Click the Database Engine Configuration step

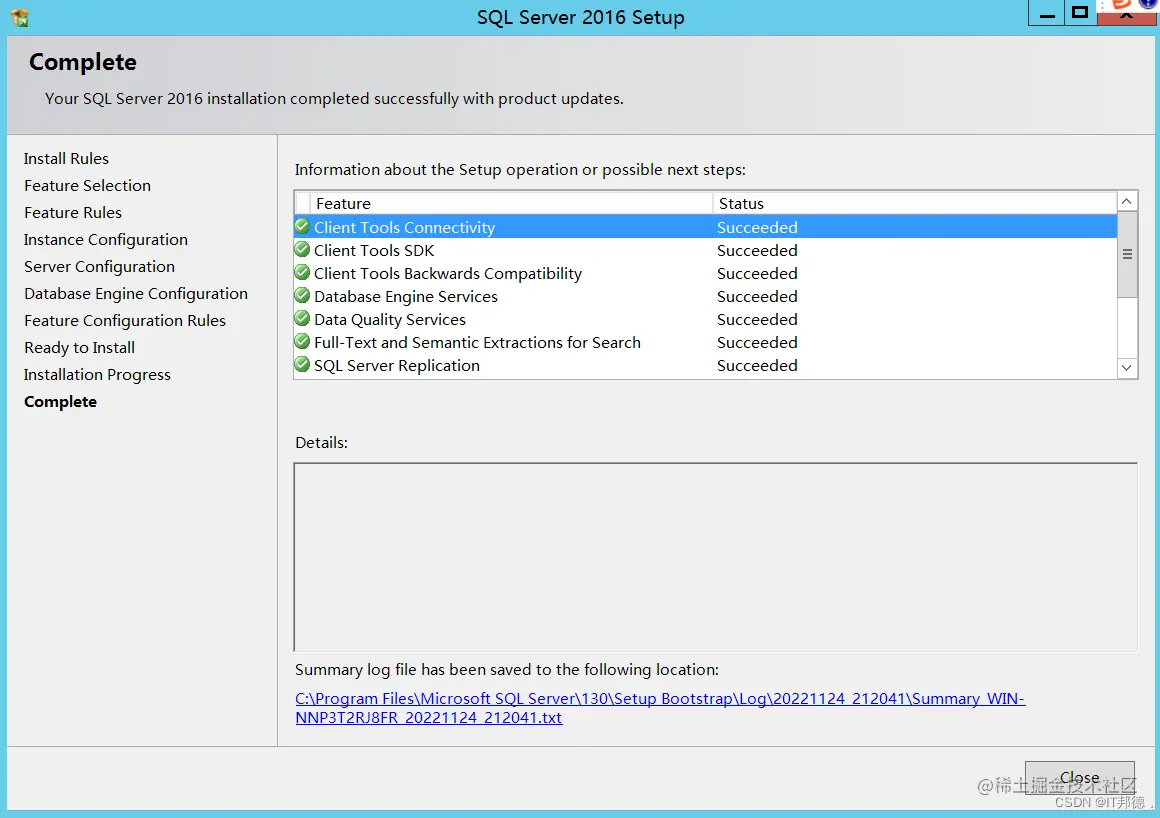click(135, 294)
